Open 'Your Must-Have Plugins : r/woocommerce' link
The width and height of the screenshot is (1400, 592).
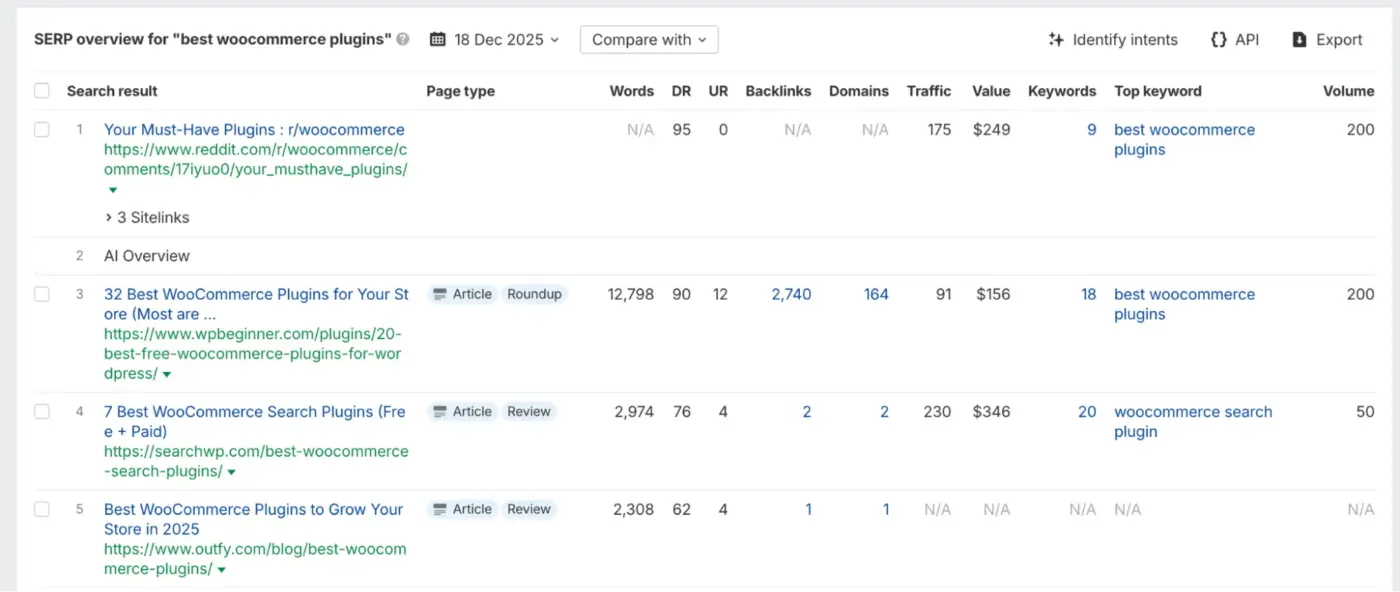[x=254, y=130]
